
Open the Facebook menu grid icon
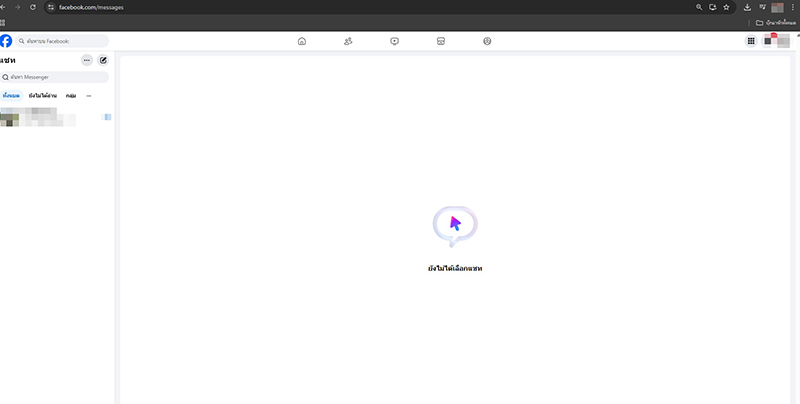click(751, 41)
